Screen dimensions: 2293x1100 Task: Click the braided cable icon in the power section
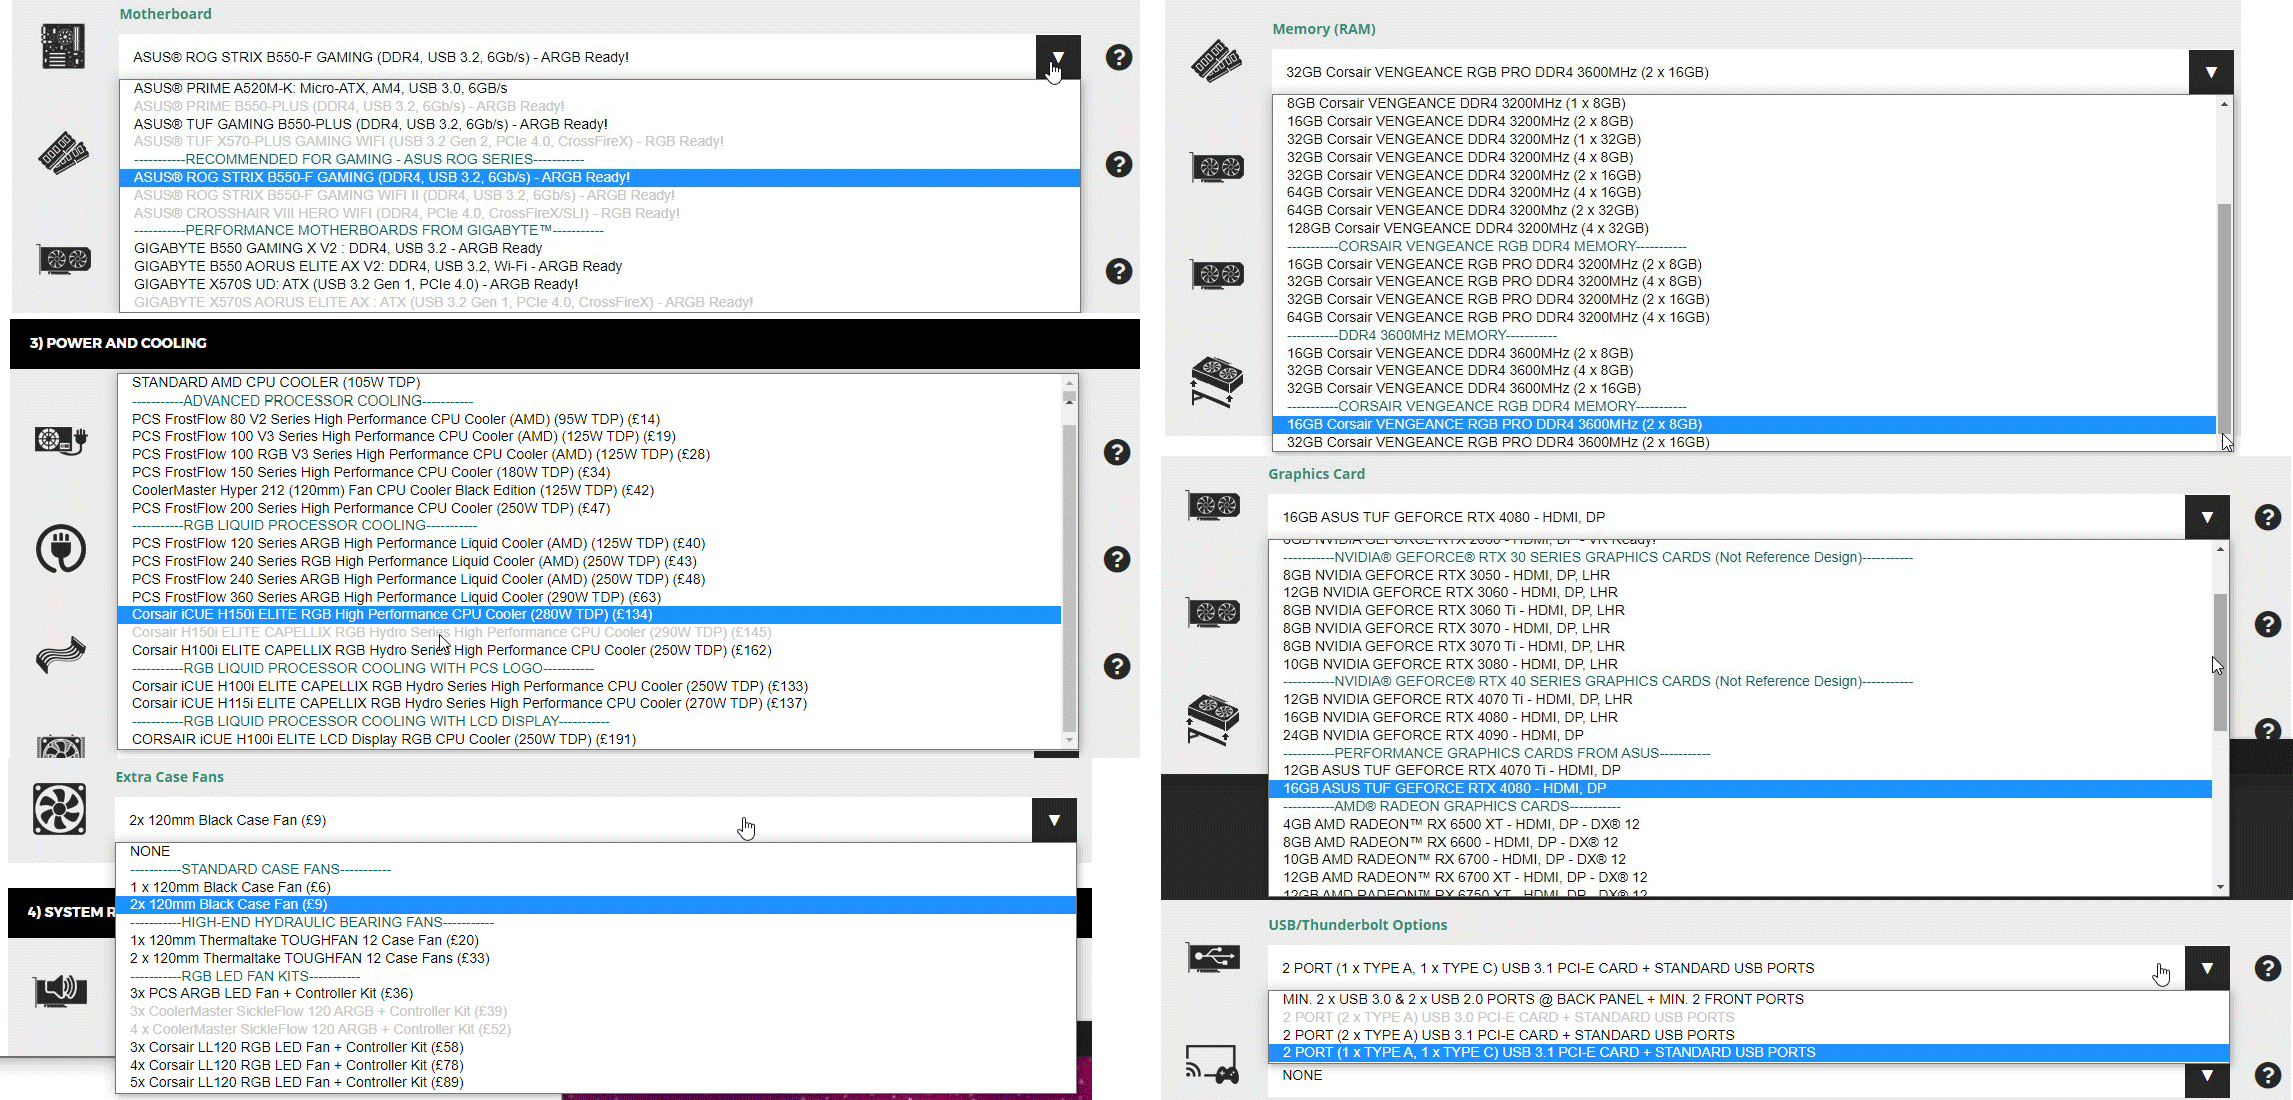point(60,655)
